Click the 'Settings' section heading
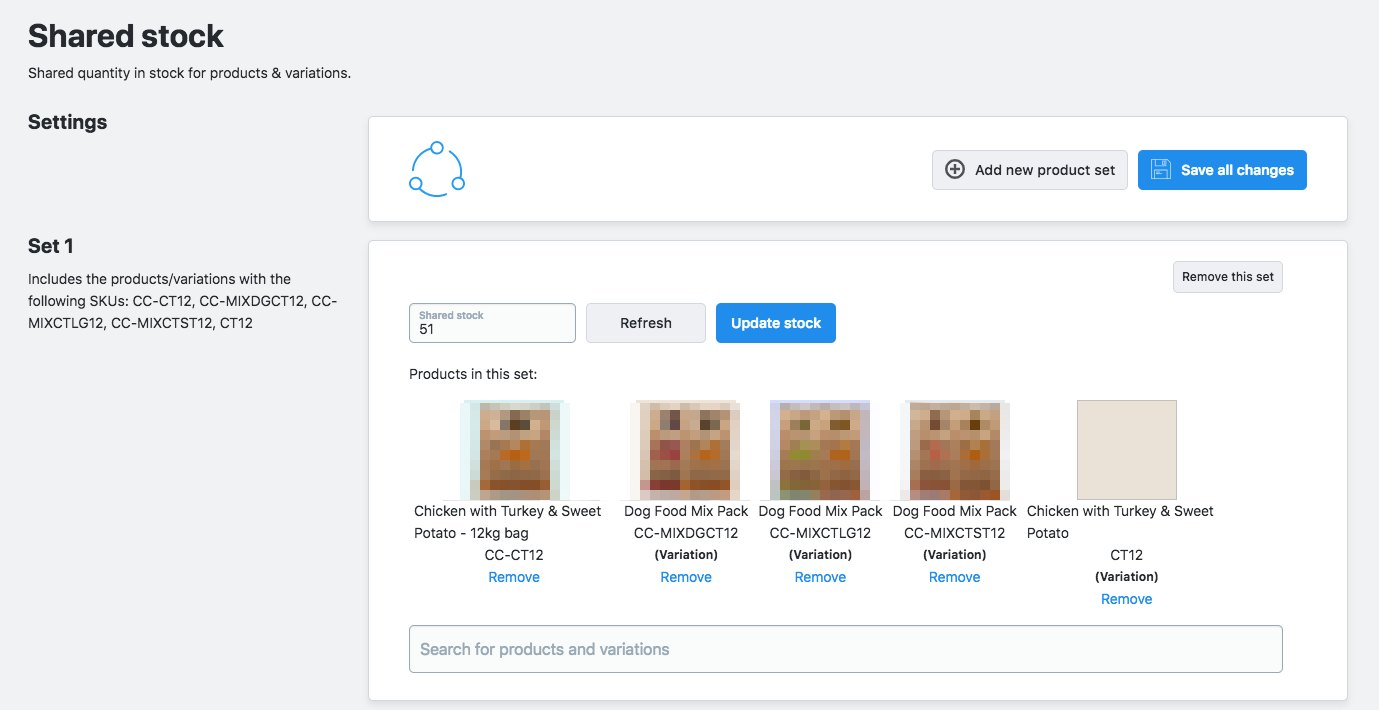Image resolution: width=1379 pixels, height=710 pixels. click(x=68, y=122)
